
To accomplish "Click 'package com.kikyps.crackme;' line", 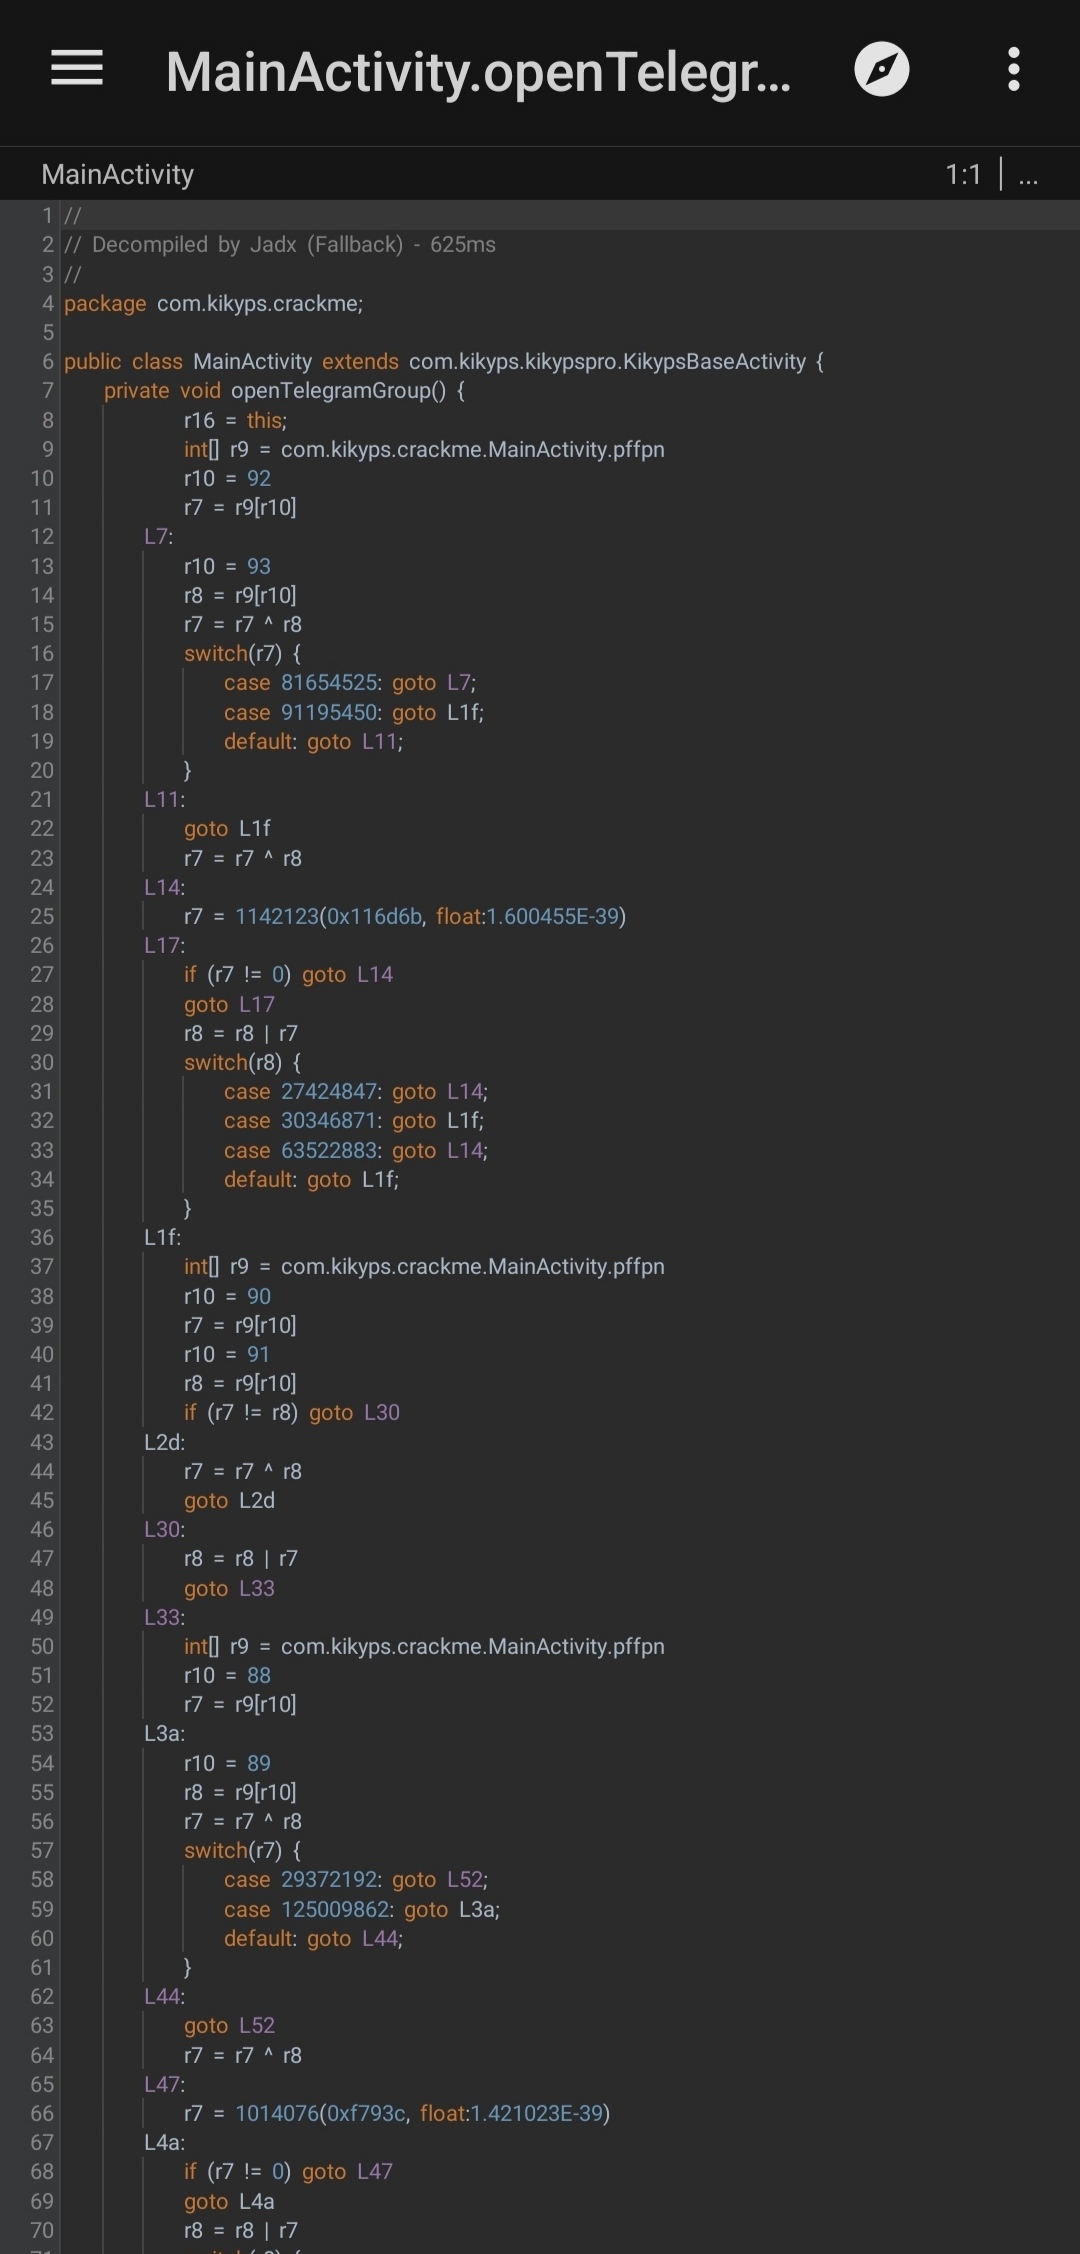I will [213, 304].
